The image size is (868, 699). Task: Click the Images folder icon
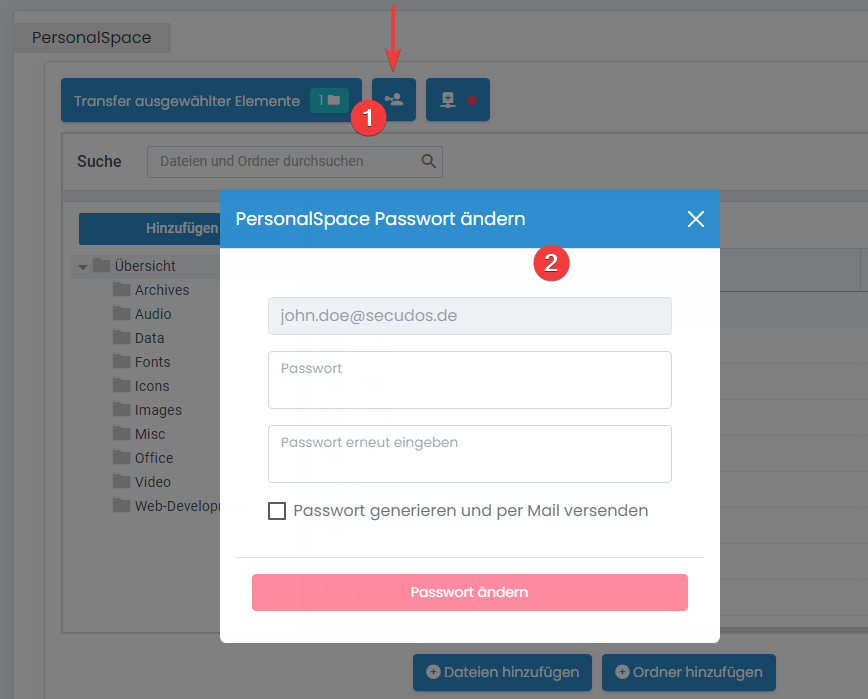[x=122, y=410]
